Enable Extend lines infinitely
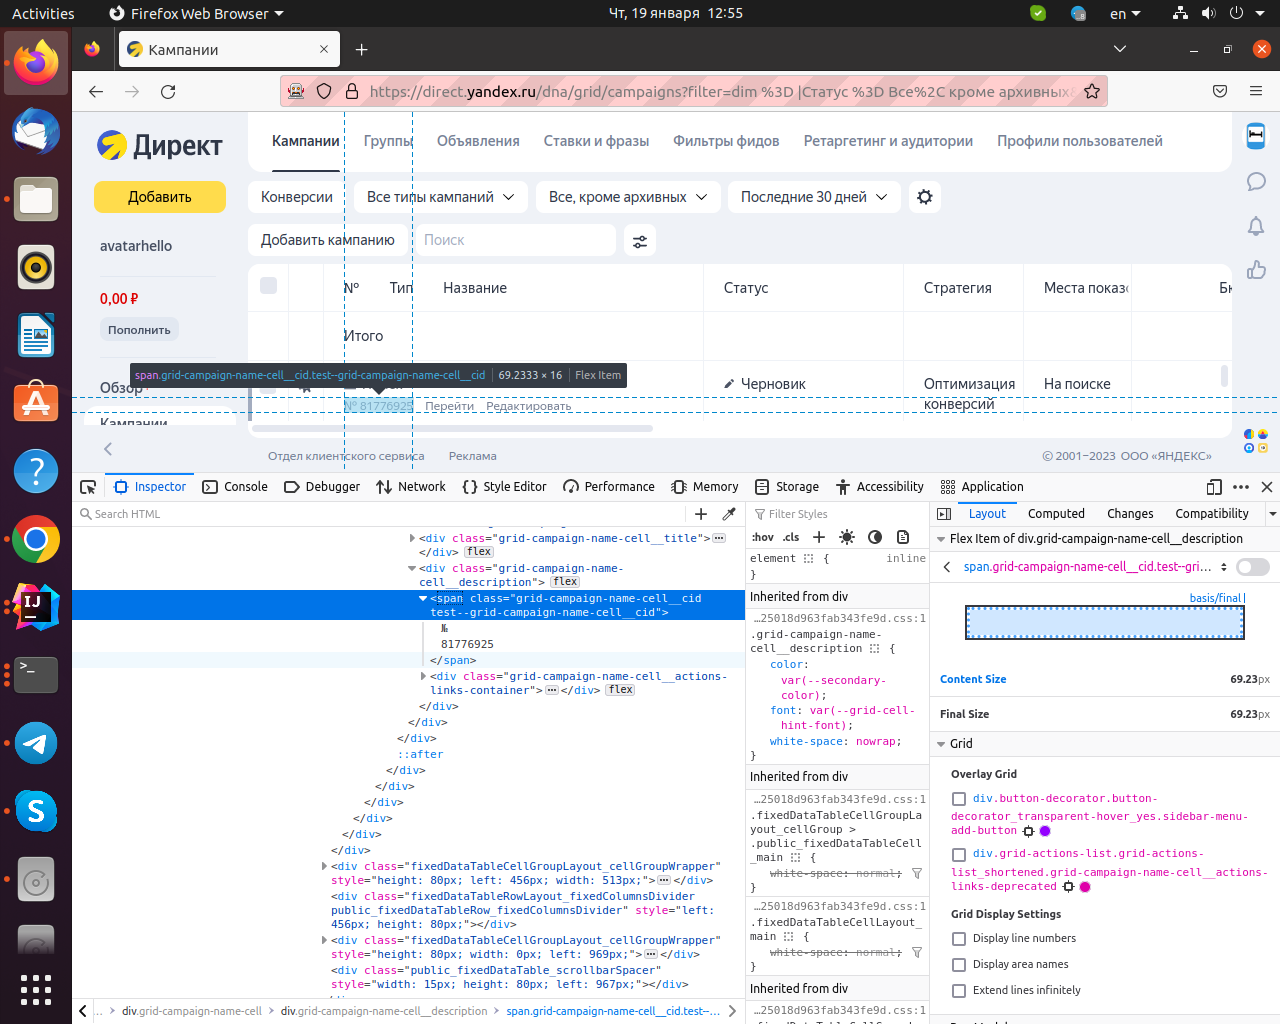Image resolution: width=1280 pixels, height=1024 pixels. 959,991
